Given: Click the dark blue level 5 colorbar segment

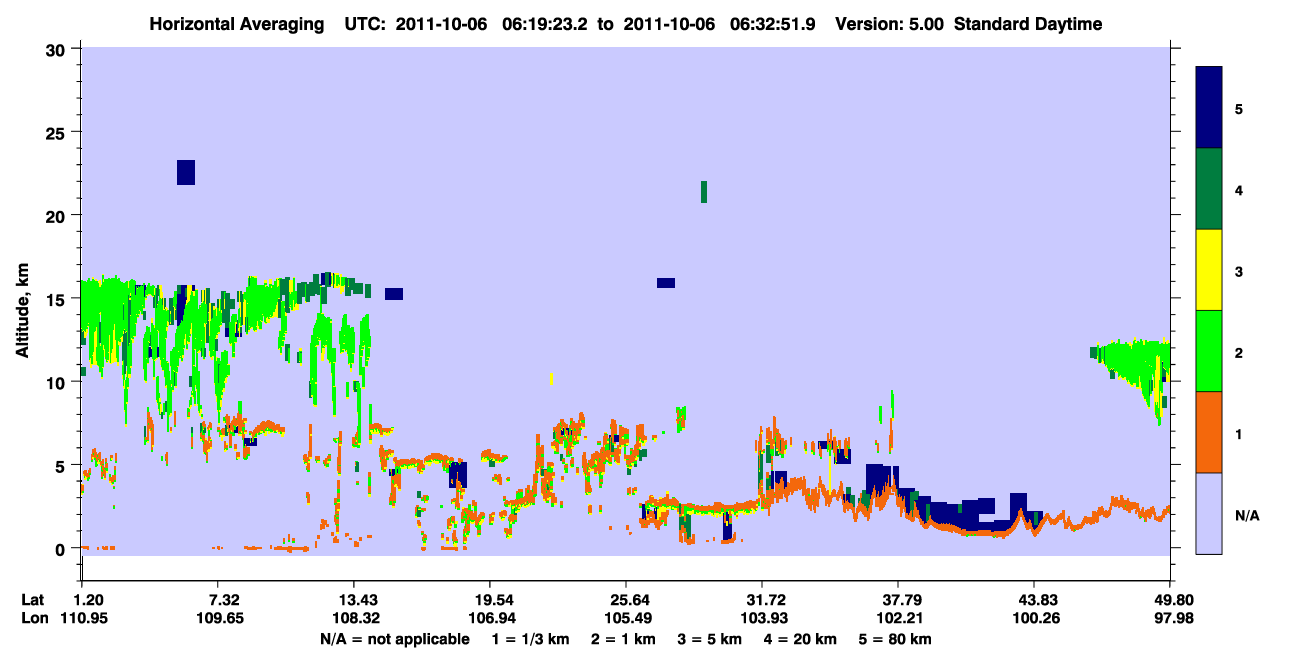Looking at the screenshot, I should [1209, 107].
